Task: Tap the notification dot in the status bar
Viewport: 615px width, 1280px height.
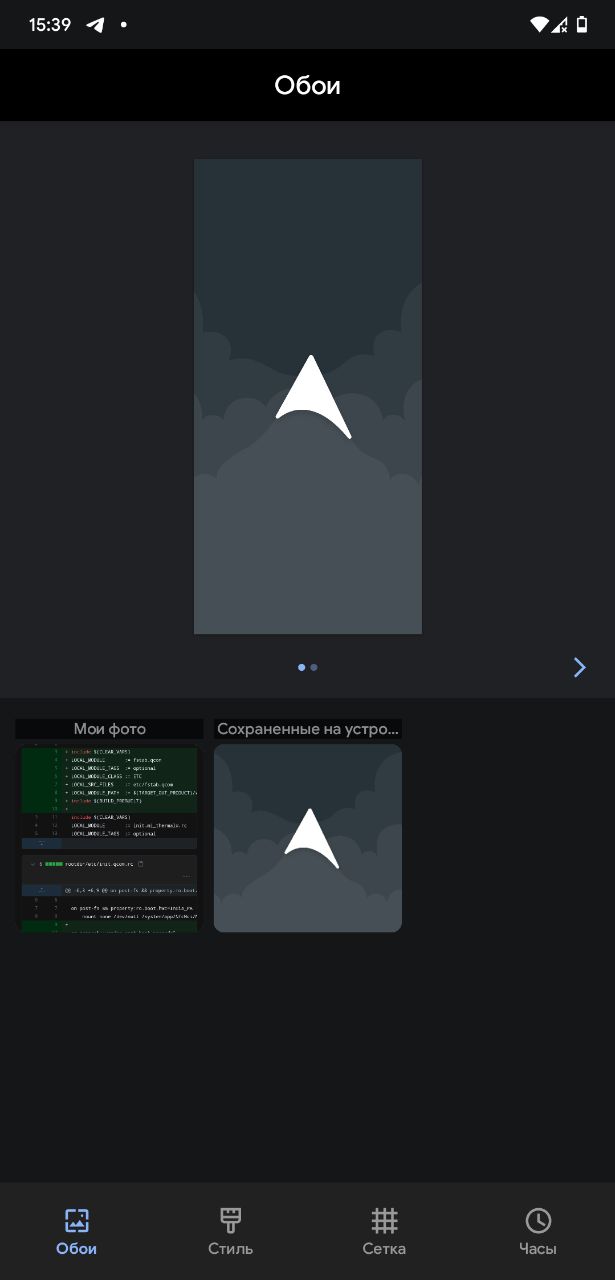Action: click(124, 24)
